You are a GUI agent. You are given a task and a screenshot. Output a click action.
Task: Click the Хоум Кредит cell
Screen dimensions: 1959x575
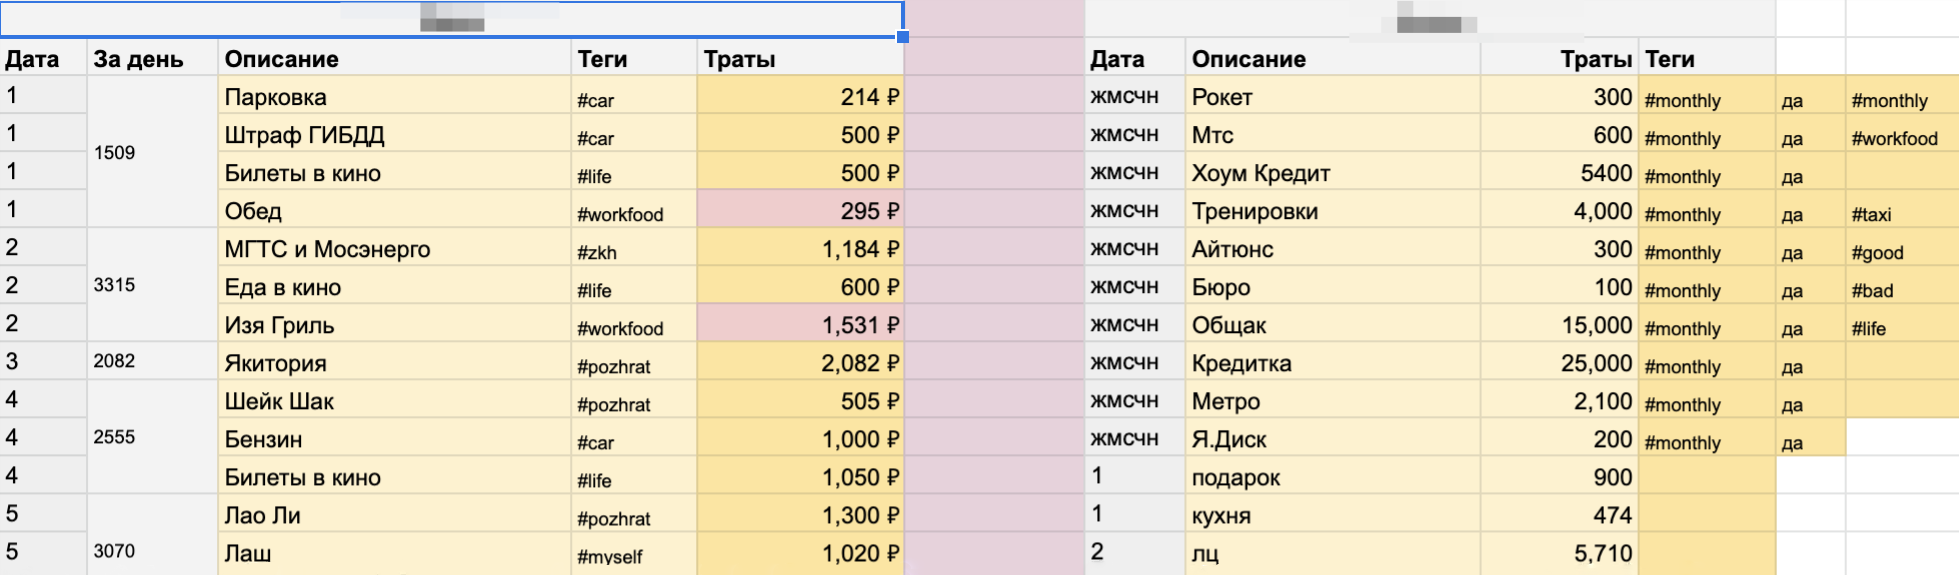[x=1333, y=172]
